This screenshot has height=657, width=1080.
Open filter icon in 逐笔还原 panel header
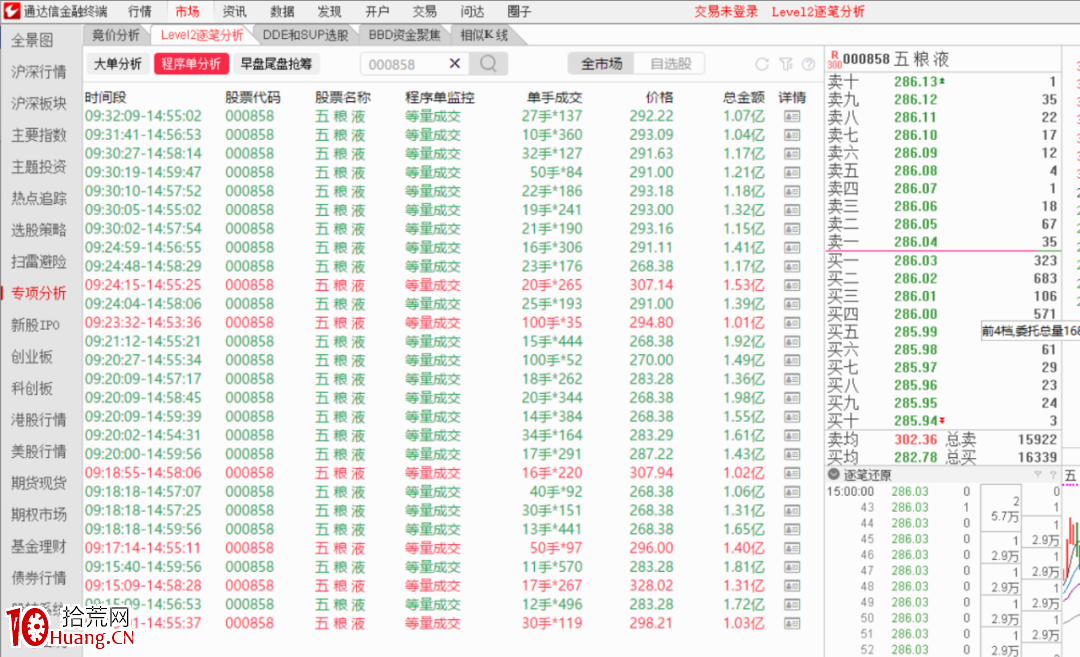[1037, 474]
